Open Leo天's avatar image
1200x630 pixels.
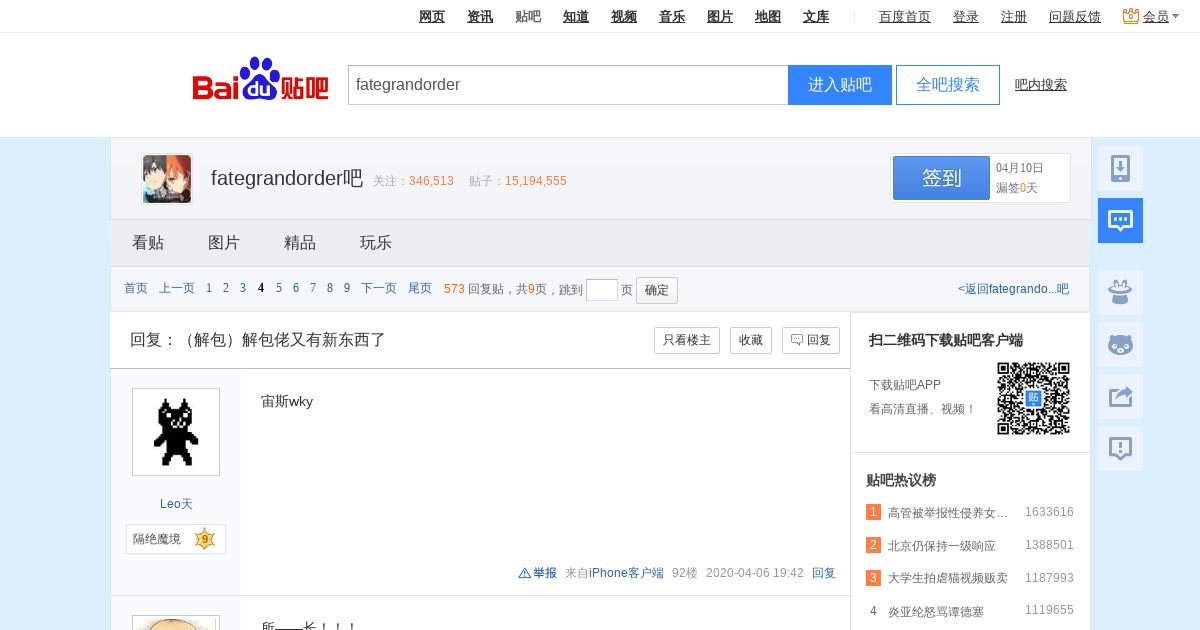[x=176, y=432]
